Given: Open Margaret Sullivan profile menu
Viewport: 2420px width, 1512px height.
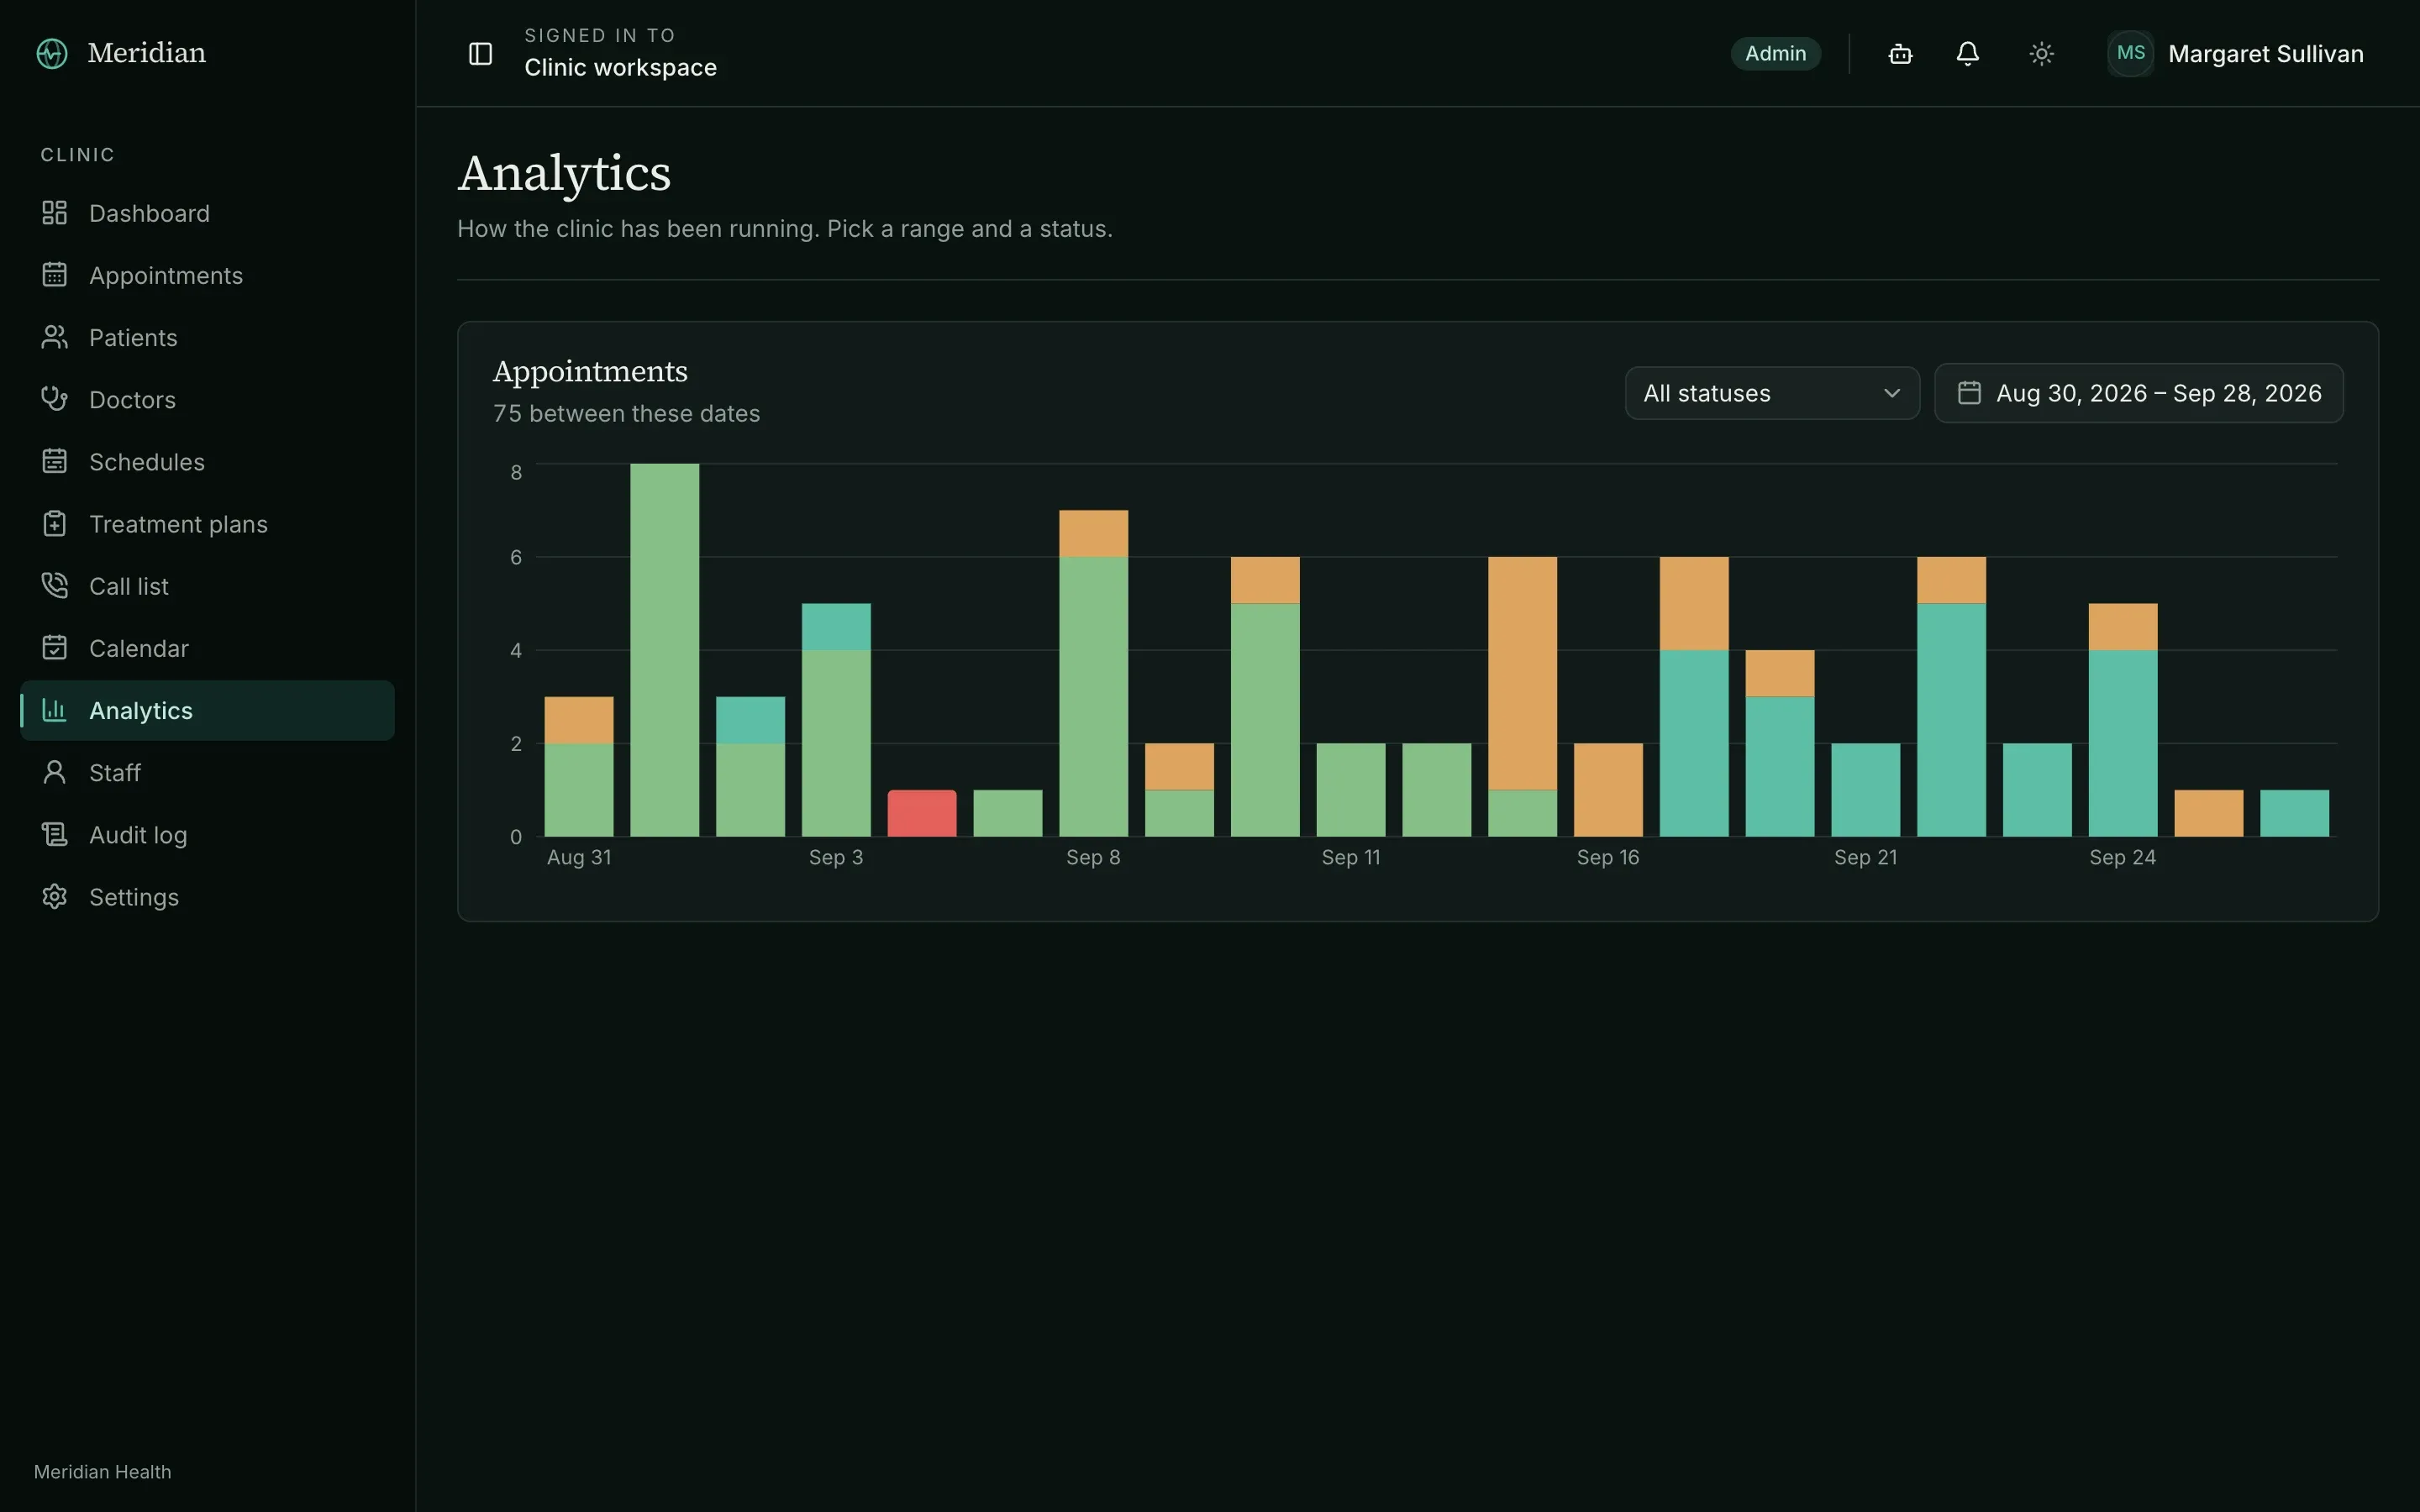Looking at the screenshot, I should point(2236,53).
